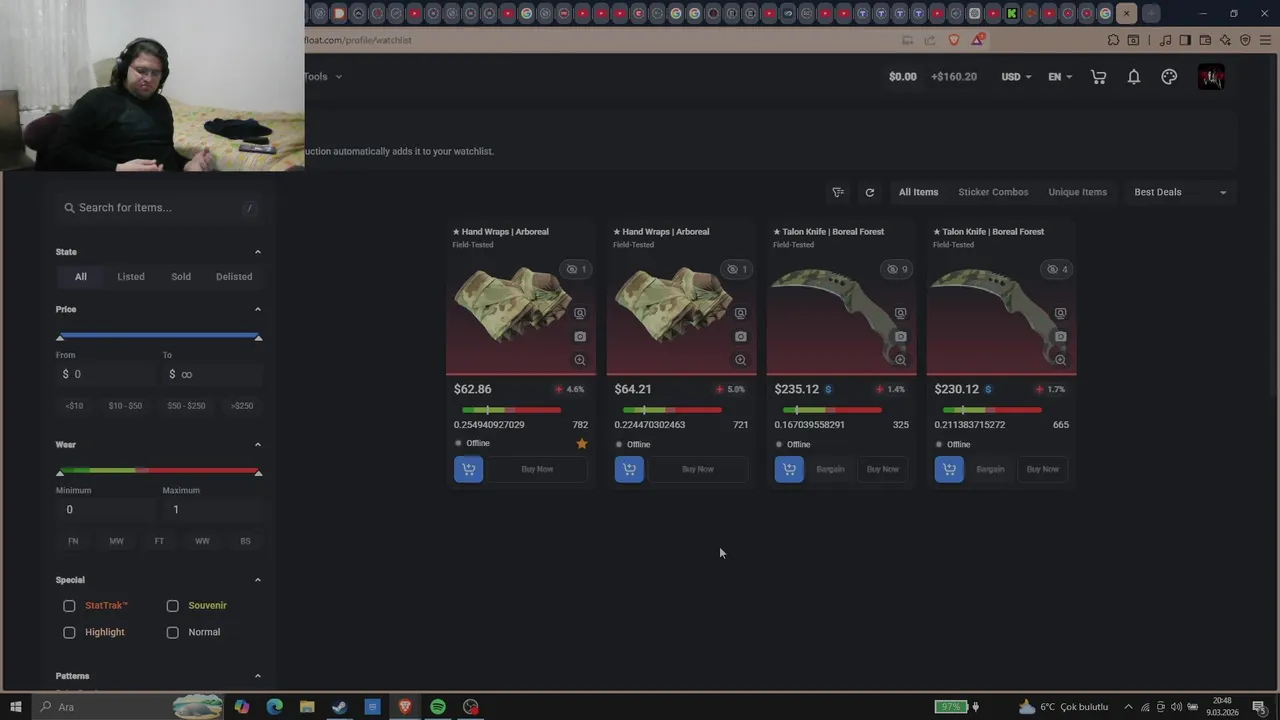This screenshot has height=720, width=1280.
Task: Inspect icon on $230.12 Talon Knife card
Action: (x=1060, y=313)
